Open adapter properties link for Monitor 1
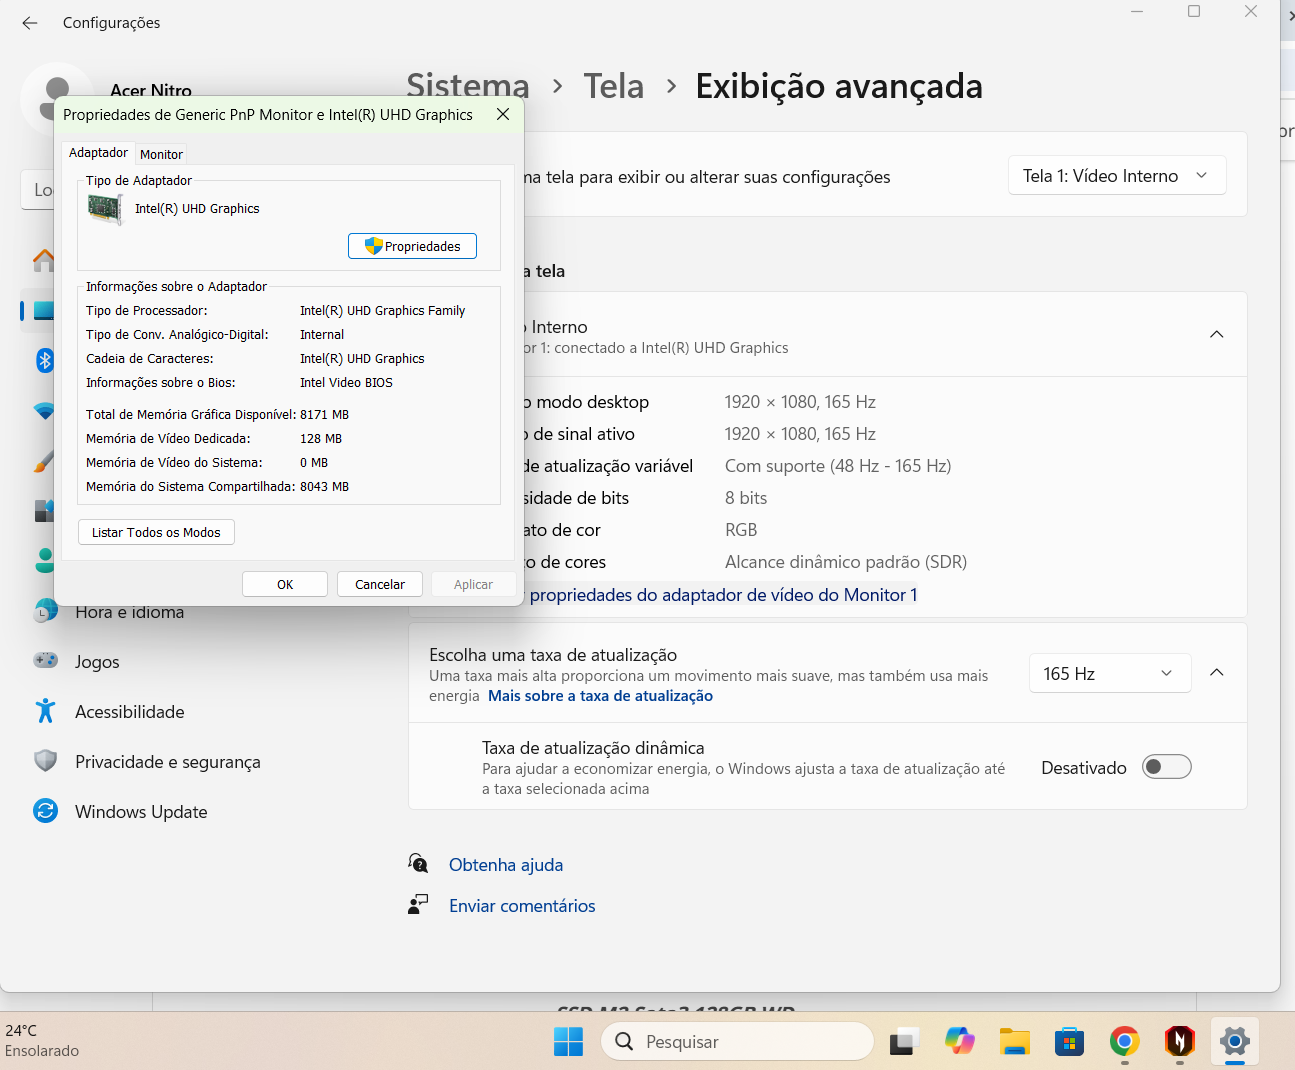This screenshot has height=1070, width=1295. click(723, 595)
